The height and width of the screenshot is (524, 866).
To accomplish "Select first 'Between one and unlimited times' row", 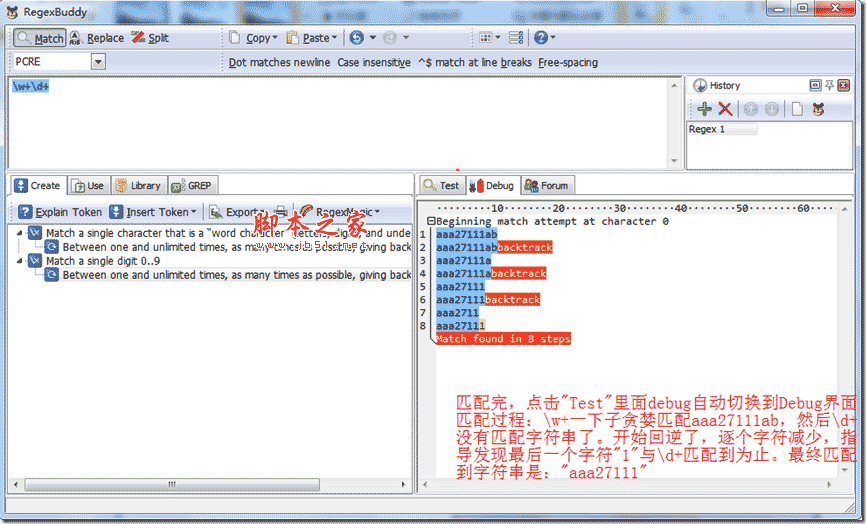I will coord(236,247).
